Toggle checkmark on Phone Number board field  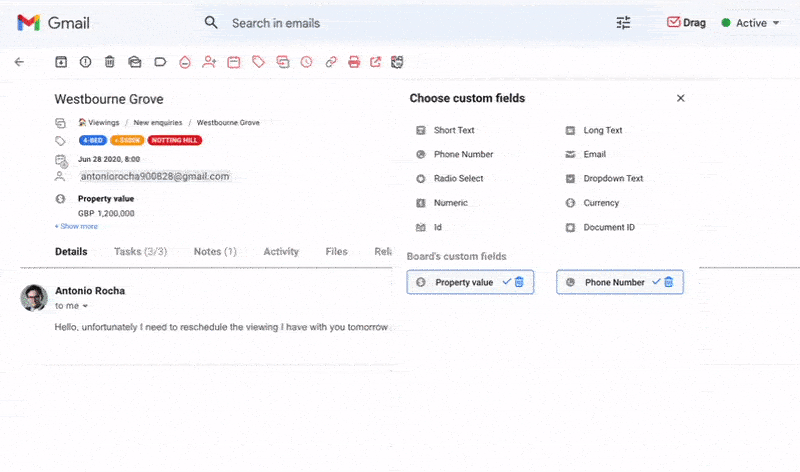[x=656, y=282]
